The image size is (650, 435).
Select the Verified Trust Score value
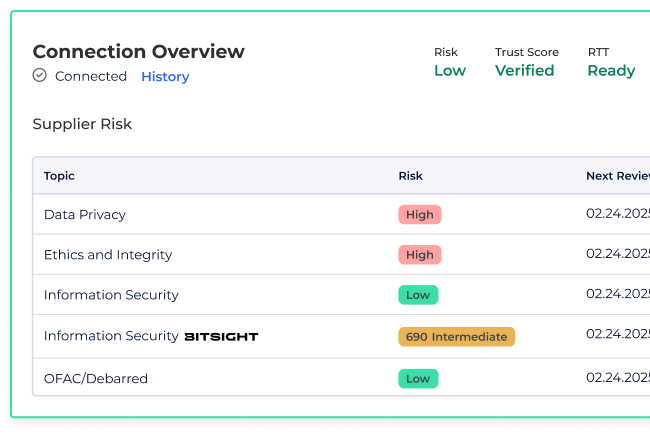coord(524,71)
